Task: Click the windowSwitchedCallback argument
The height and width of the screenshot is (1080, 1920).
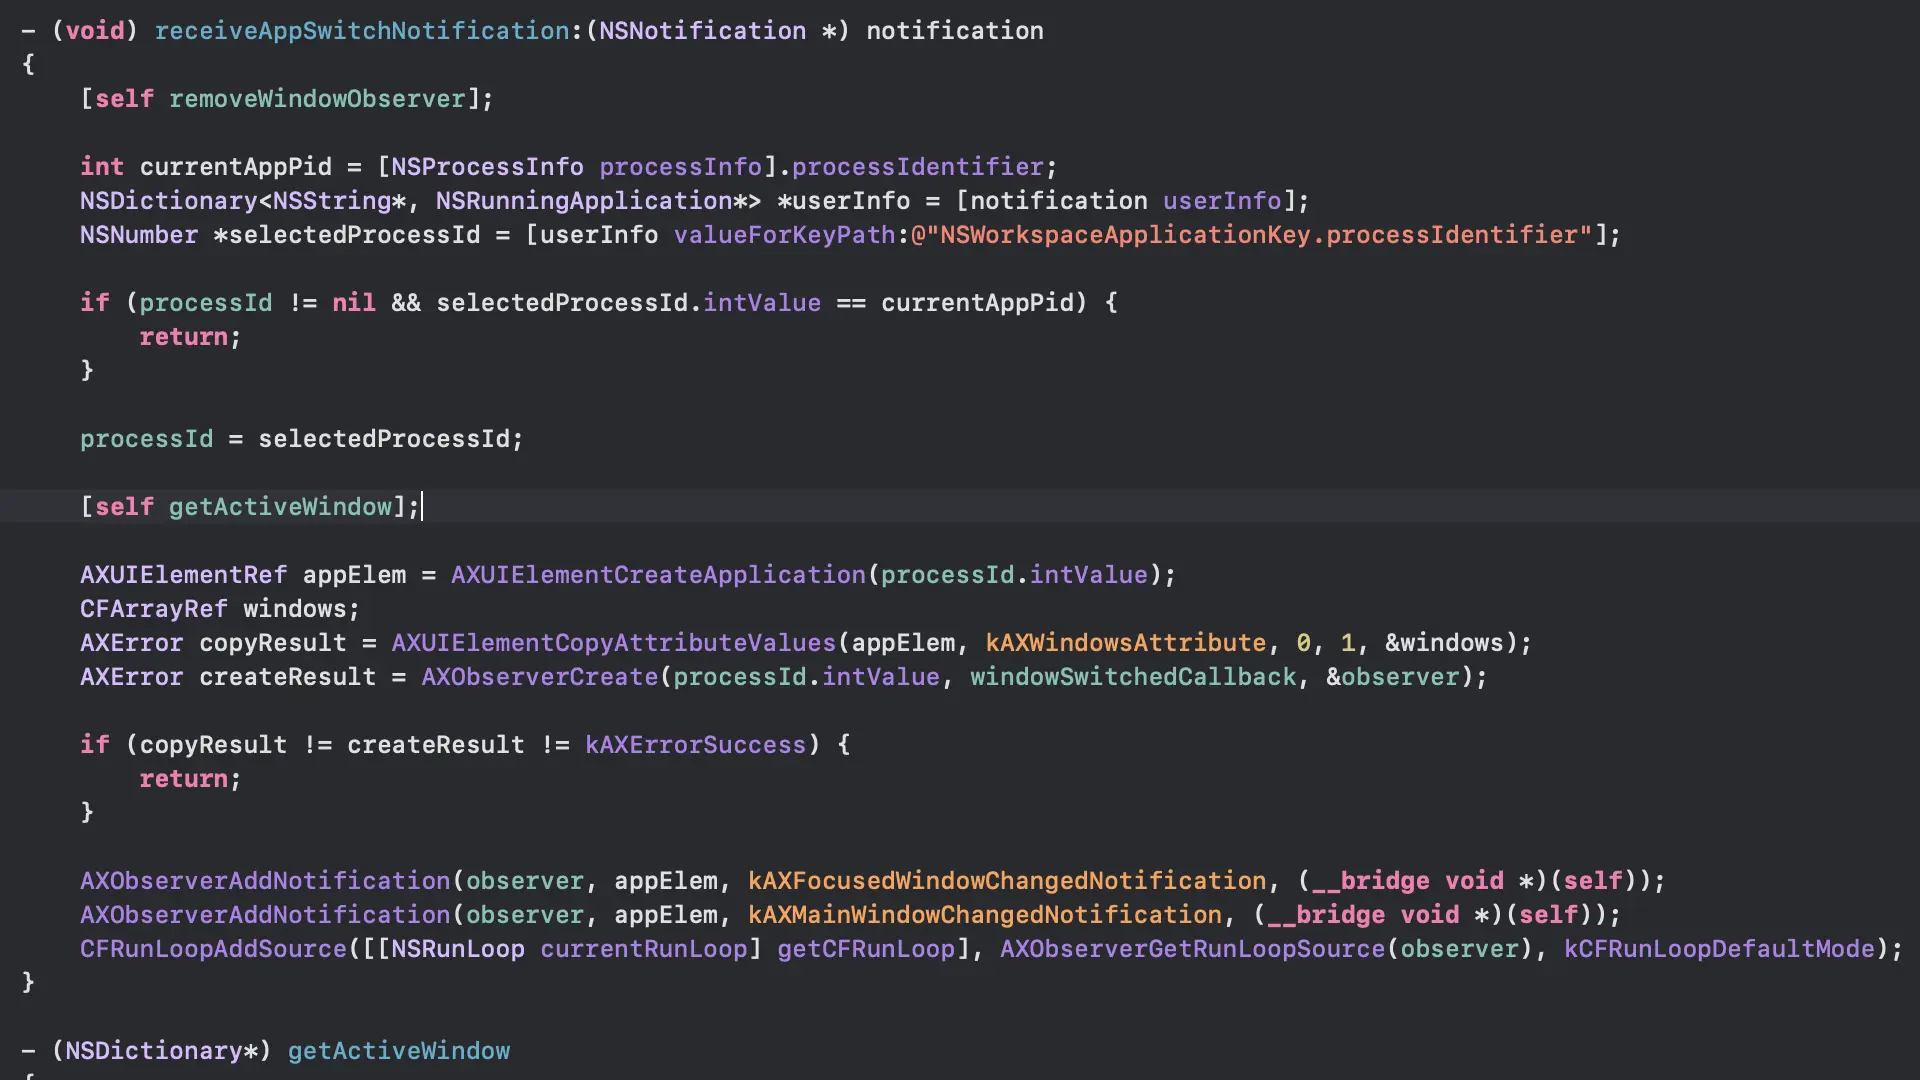Action: pyautogui.click(x=1133, y=677)
